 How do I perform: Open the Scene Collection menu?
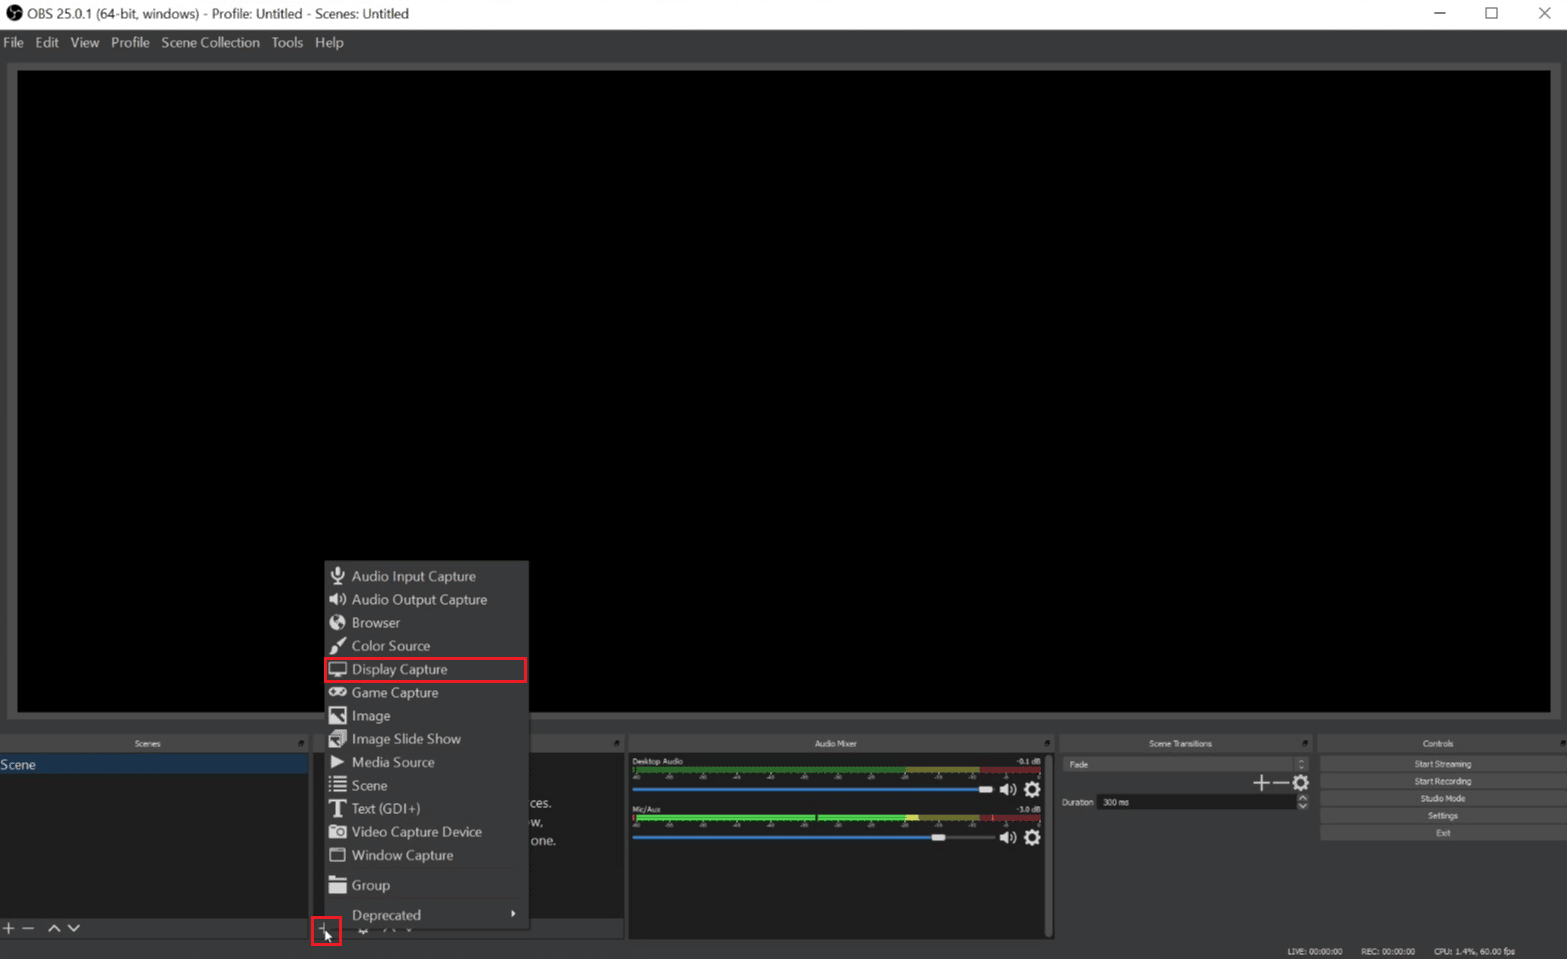[x=210, y=42]
